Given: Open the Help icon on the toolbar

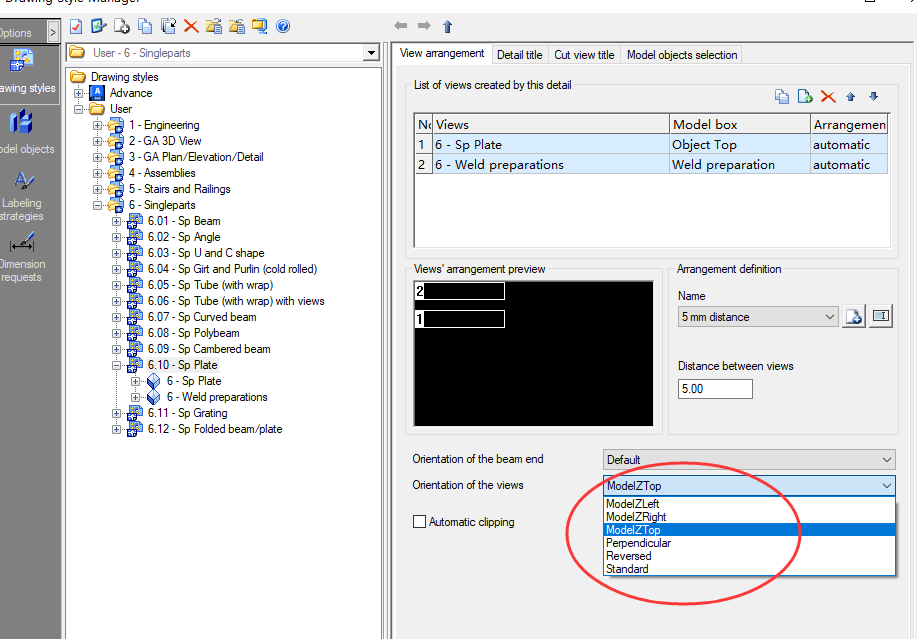Looking at the screenshot, I should point(282,26).
